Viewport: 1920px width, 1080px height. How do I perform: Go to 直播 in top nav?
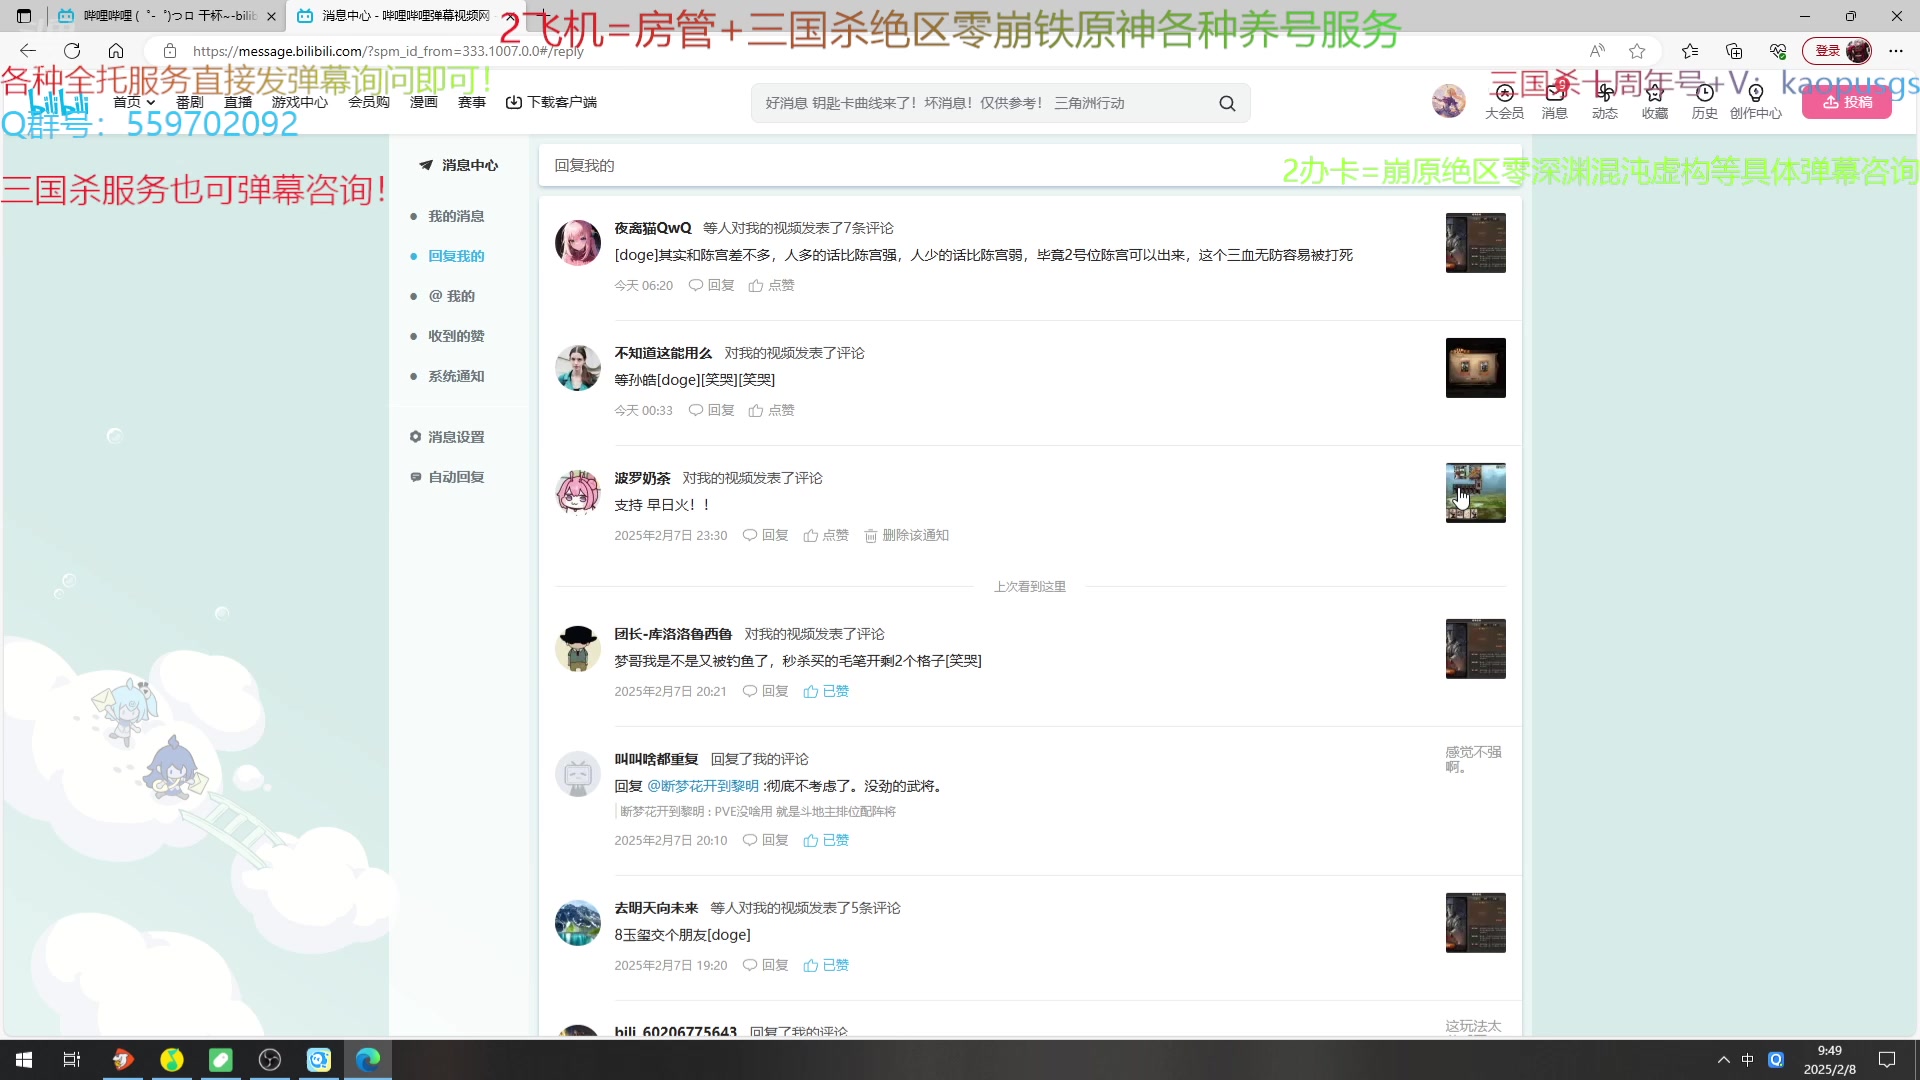coord(238,102)
